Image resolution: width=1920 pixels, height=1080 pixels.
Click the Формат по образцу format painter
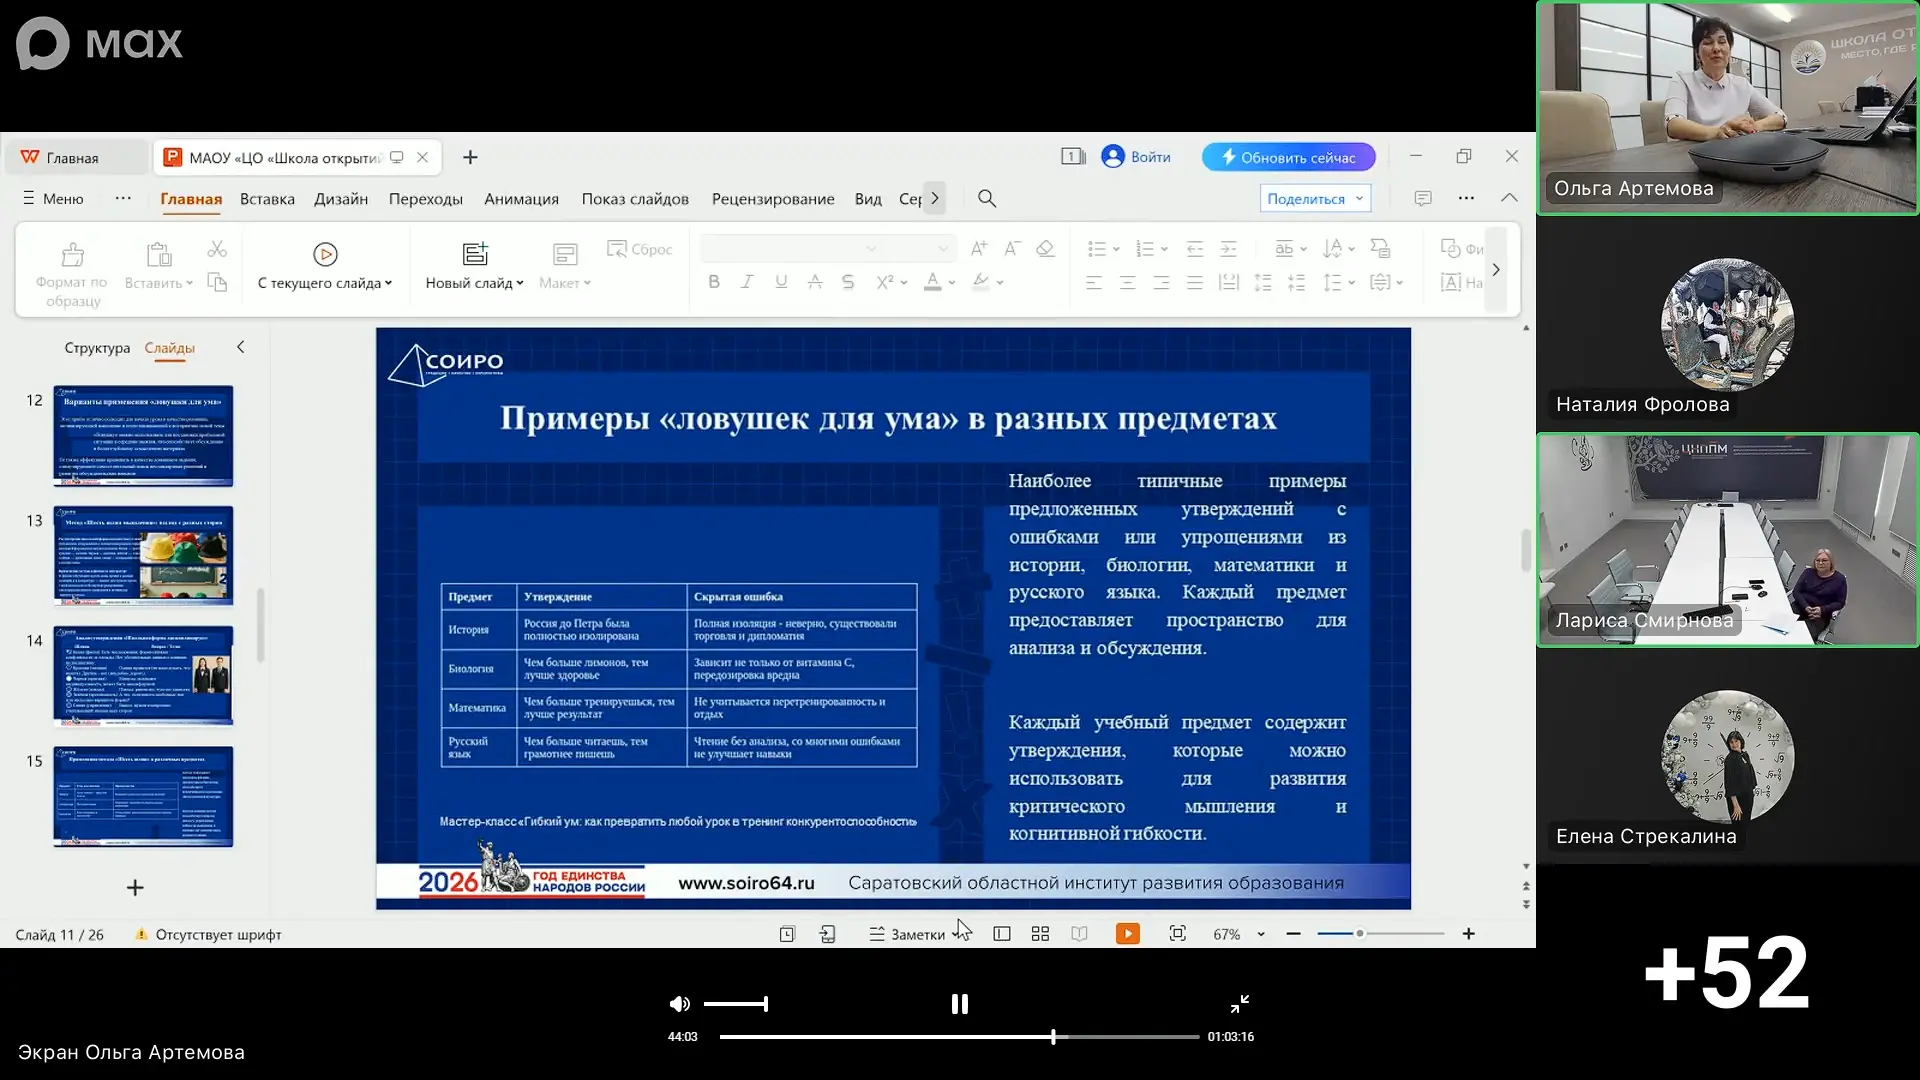pos(72,272)
